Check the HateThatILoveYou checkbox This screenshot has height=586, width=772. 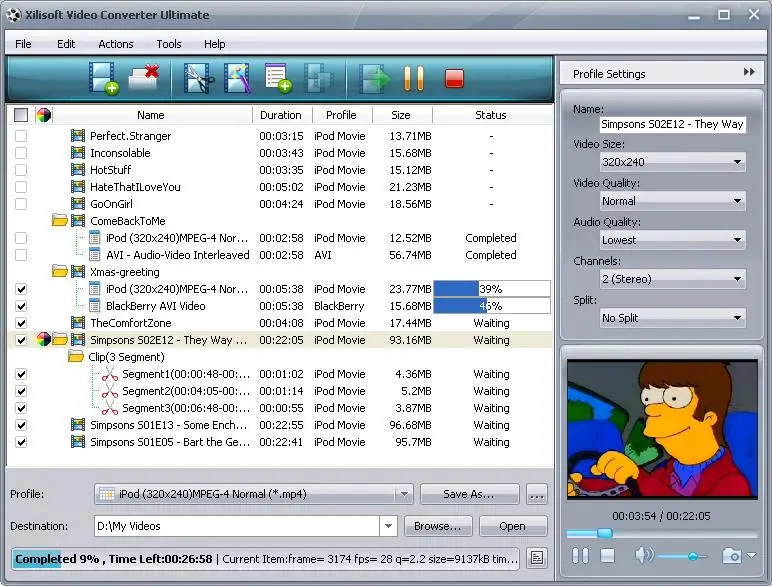point(21,187)
